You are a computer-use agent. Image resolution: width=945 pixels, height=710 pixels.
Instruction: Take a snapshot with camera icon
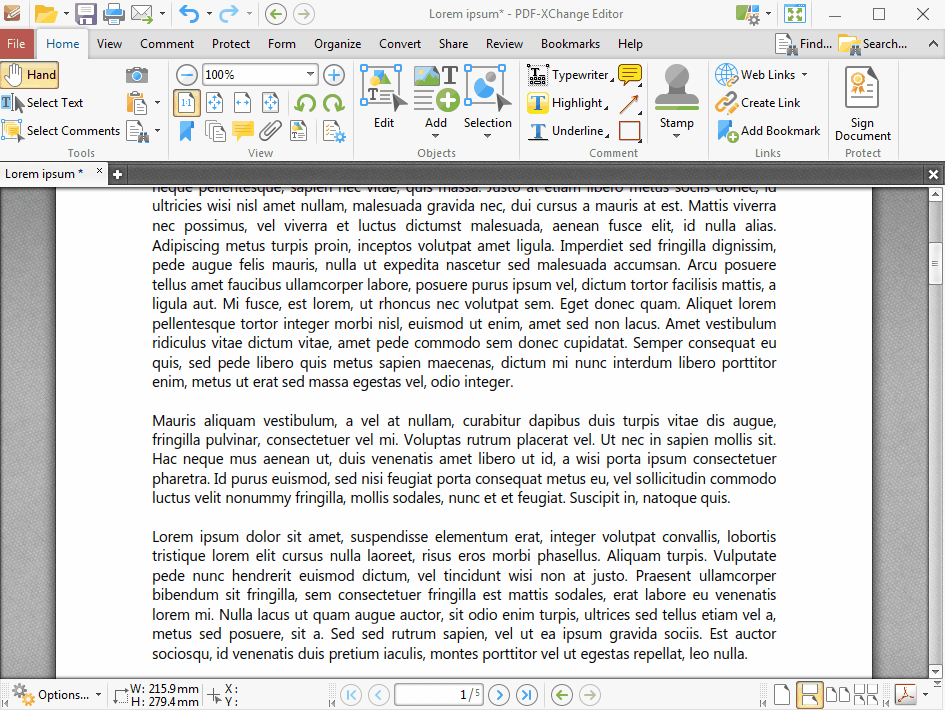[x=137, y=75]
